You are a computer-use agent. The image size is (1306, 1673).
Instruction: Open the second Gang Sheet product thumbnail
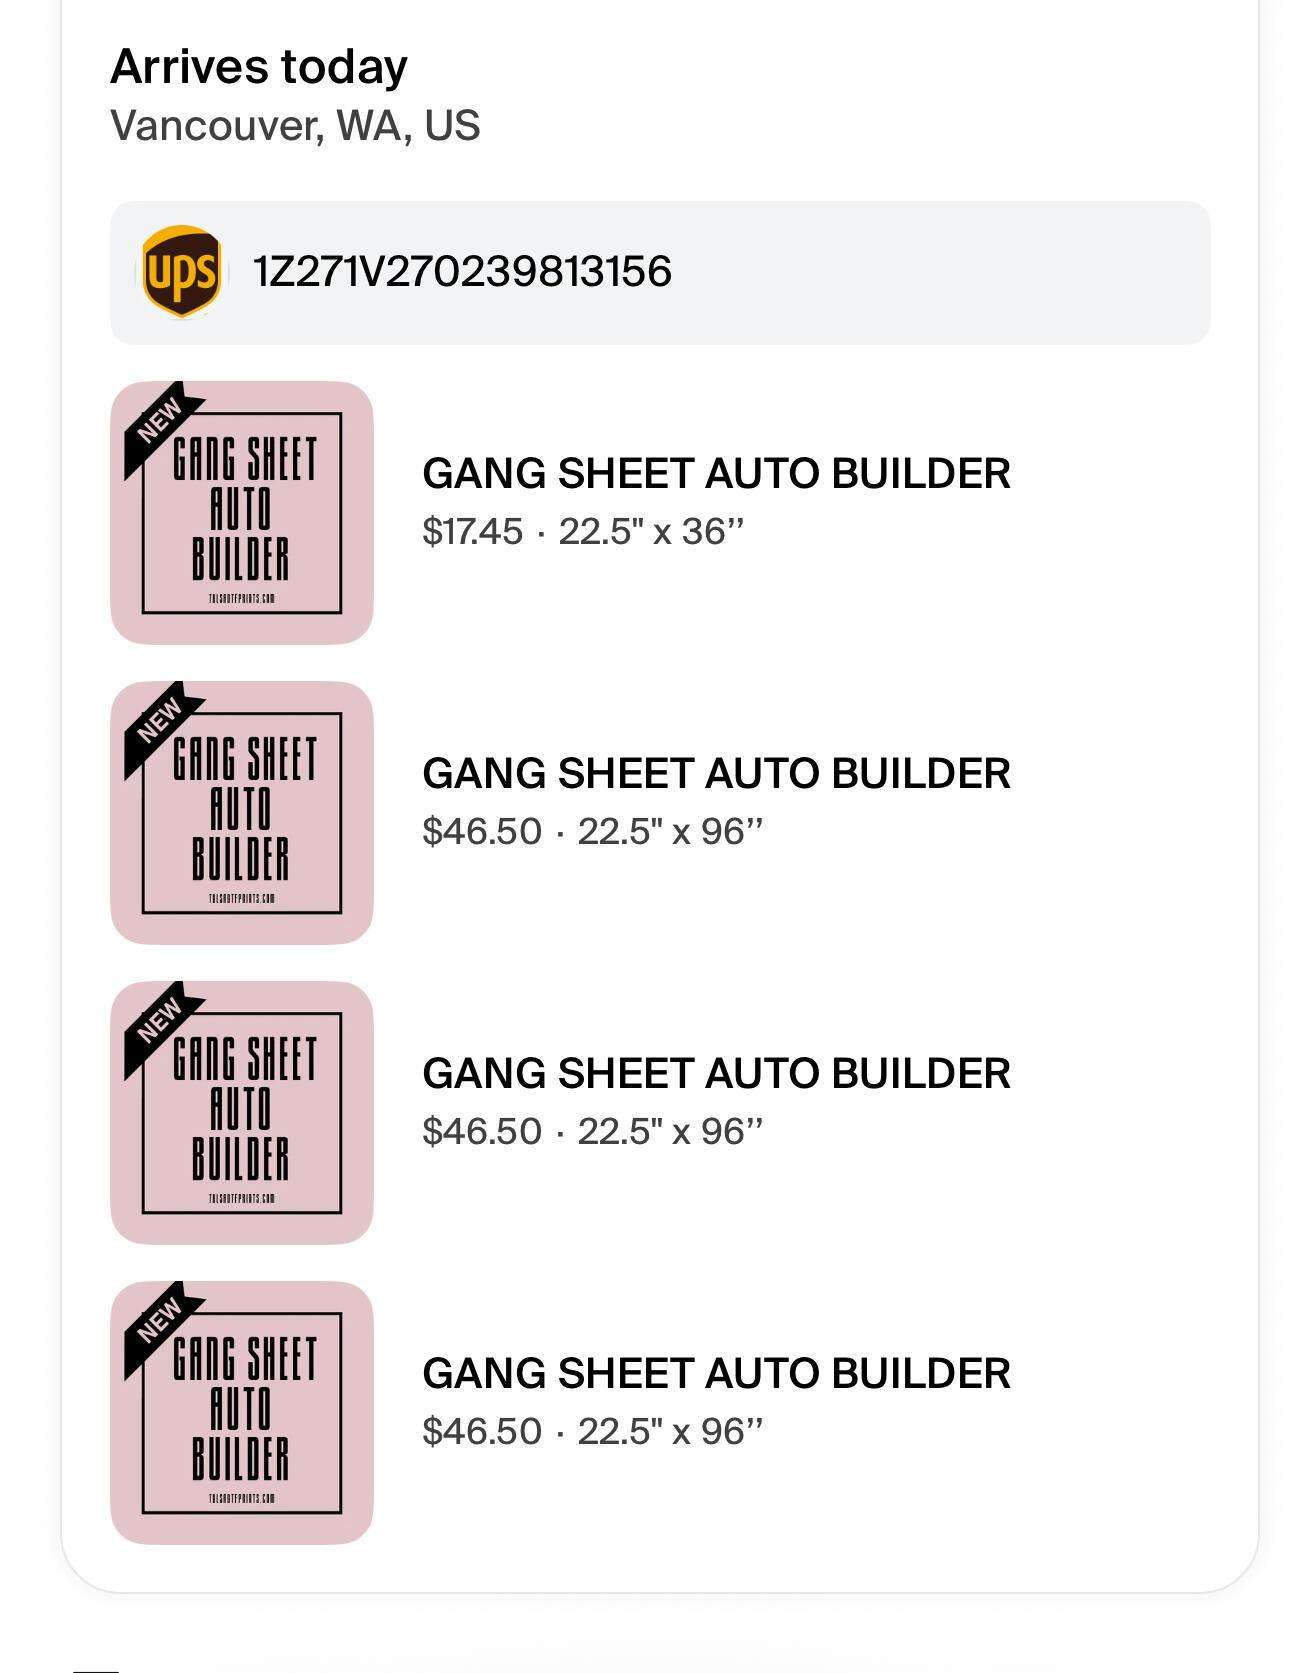(x=242, y=813)
